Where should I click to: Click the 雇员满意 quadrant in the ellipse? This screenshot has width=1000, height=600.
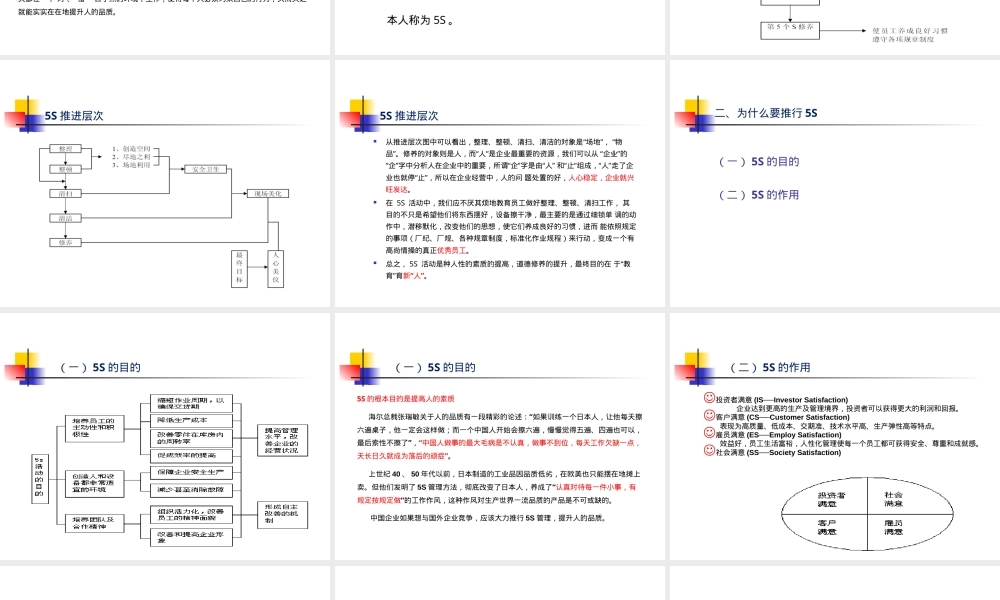coord(893,527)
